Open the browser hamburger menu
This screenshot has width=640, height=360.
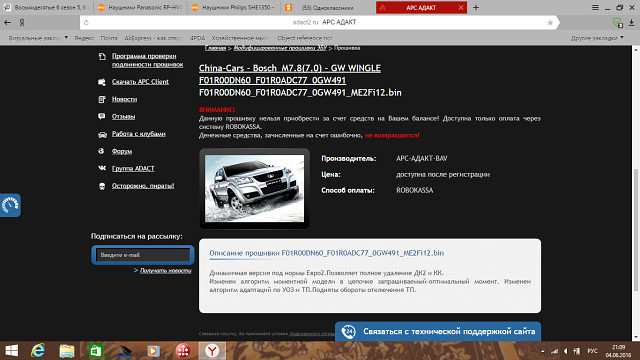595,7
